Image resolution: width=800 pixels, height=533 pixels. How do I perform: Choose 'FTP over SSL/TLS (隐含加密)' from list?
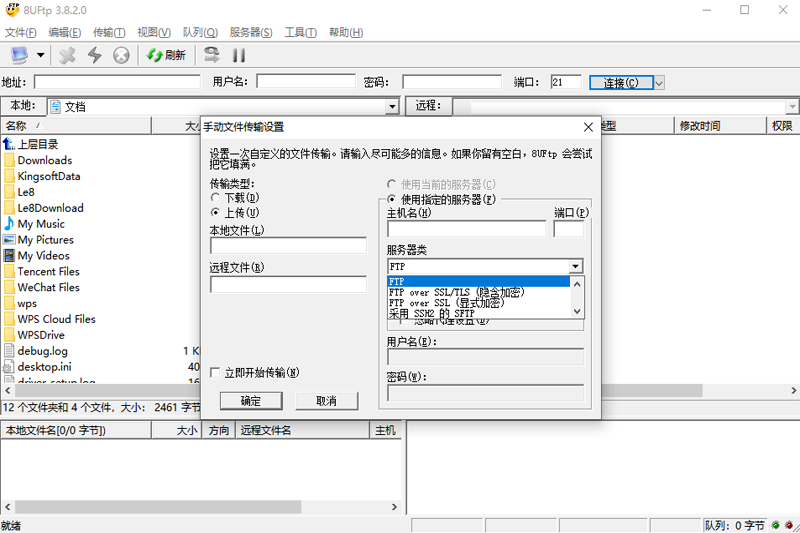point(455,292)
